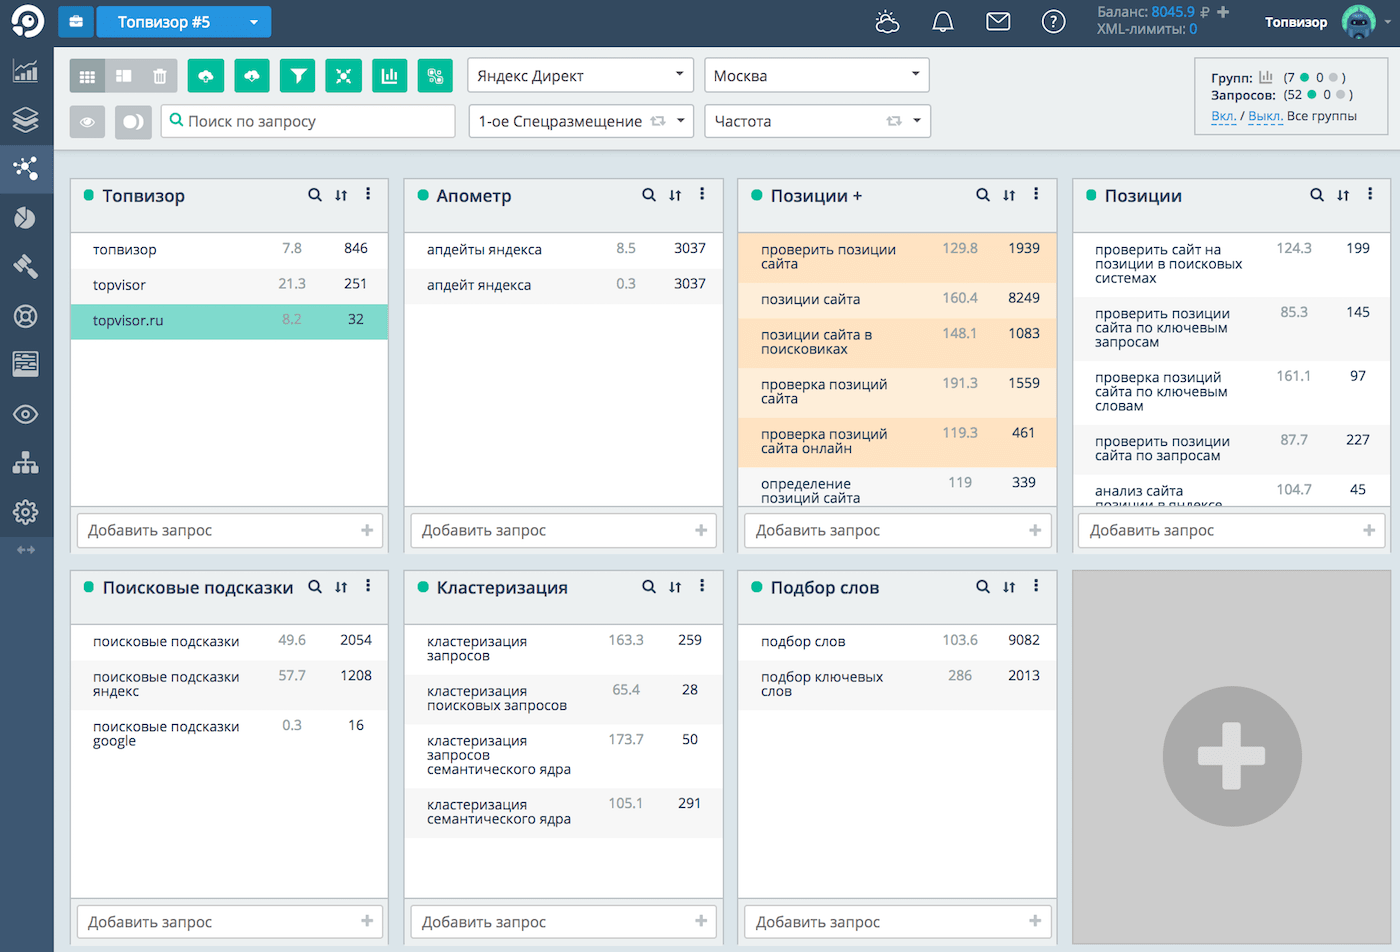Click the Поиск по запросу search field
The height and width of the screenshot is (952, 1400).
coord(308,122)
